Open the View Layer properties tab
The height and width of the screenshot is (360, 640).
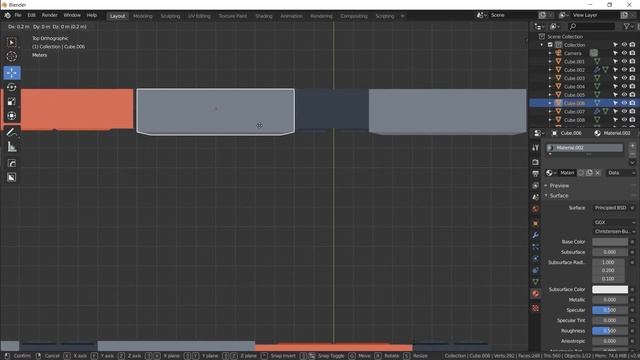(535, 185)
